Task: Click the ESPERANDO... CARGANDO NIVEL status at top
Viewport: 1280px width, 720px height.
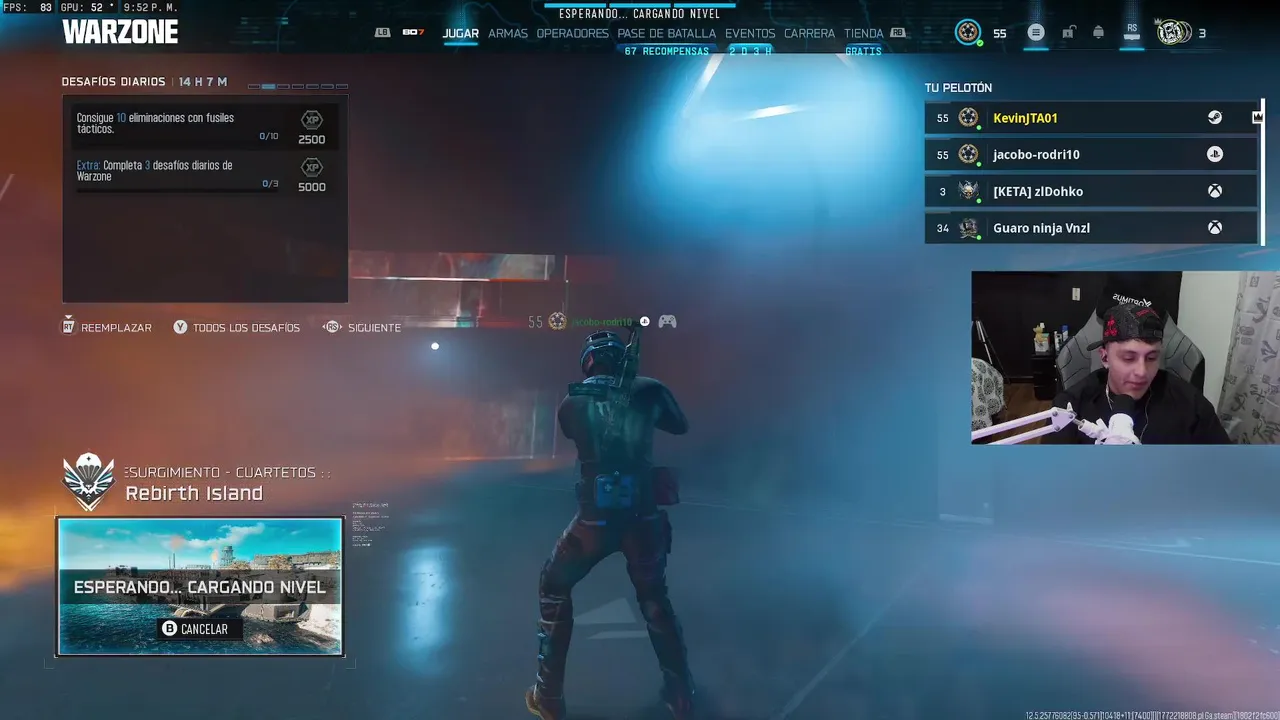Action: tap(639, 14)
